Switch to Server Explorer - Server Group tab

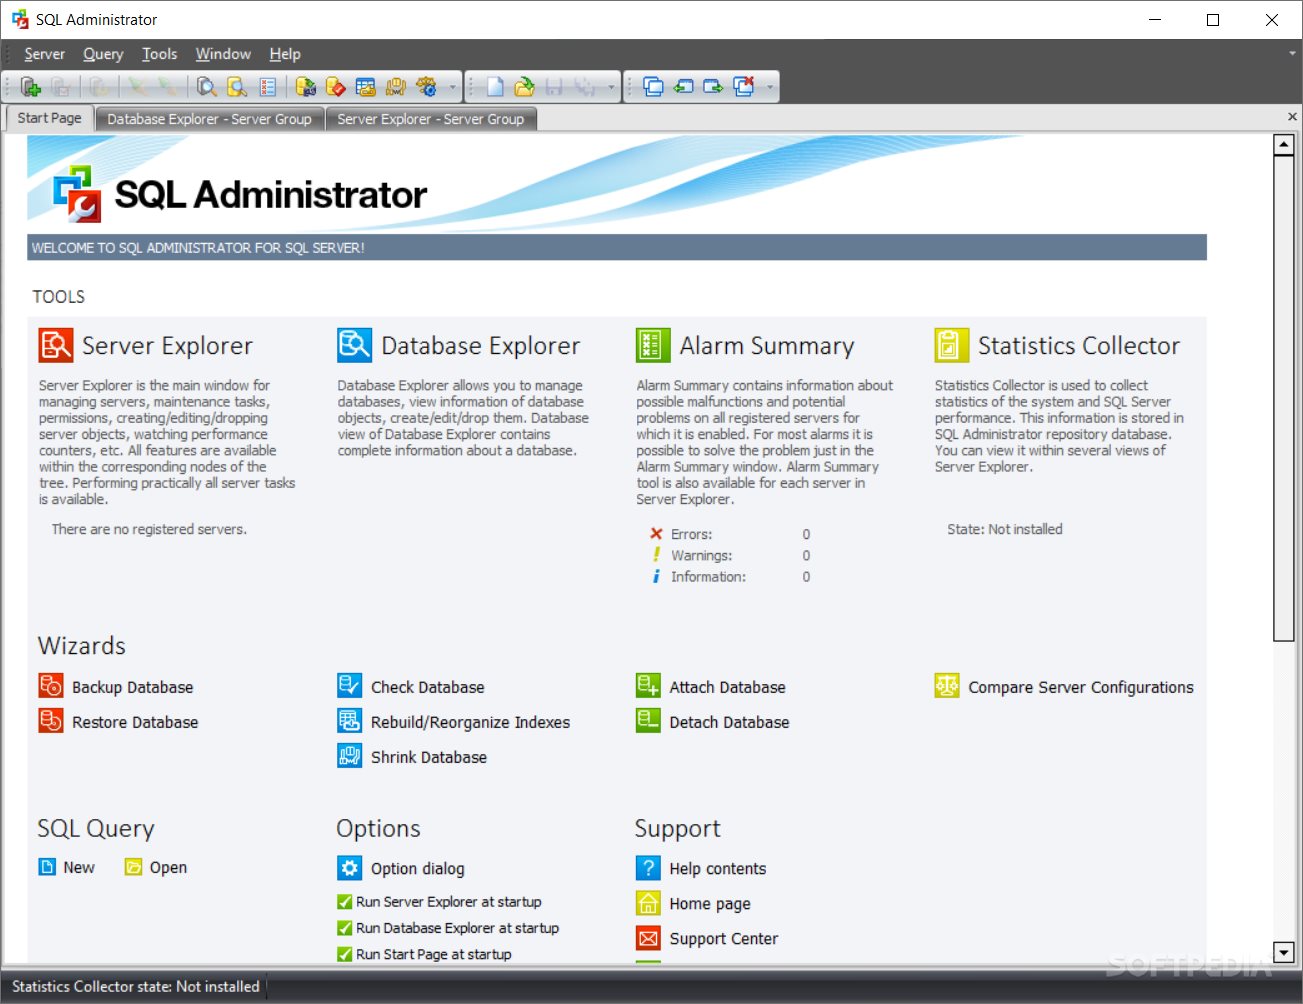(x=431, y=119)
